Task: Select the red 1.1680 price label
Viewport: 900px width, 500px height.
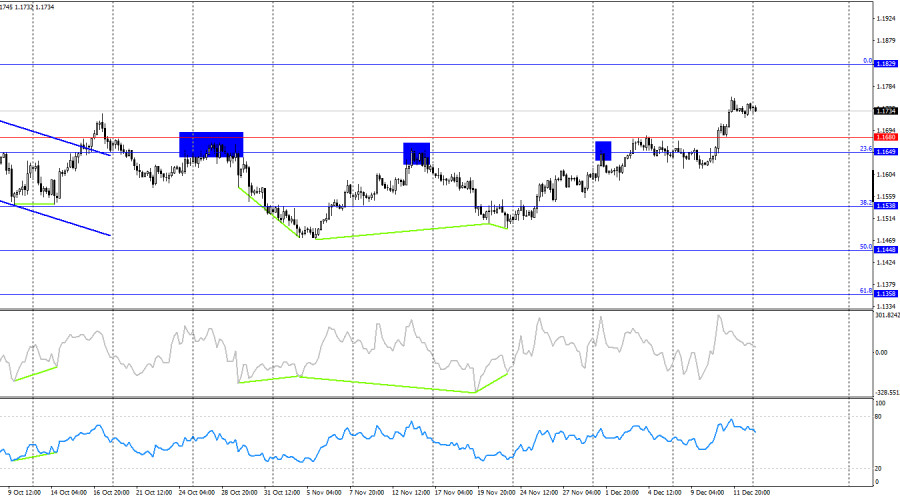Action: click(x=886, y=137)
